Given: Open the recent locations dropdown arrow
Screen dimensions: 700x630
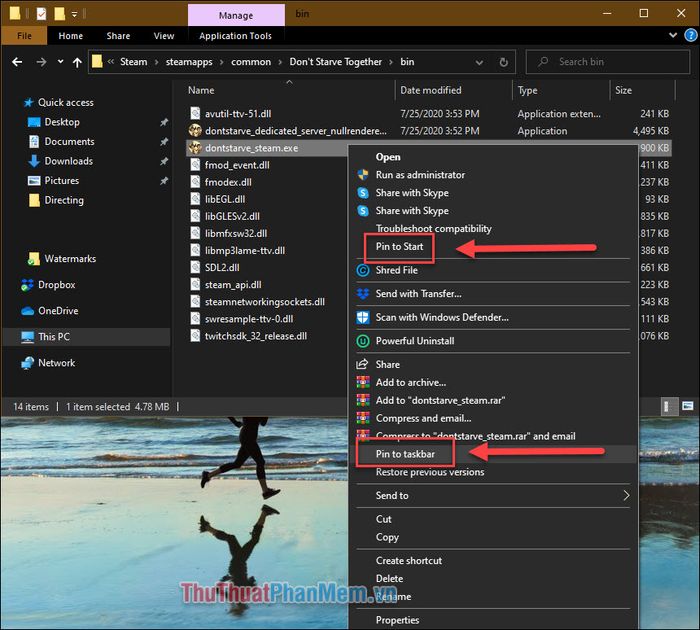Looking at the screenshot, I should [x=60, y=62].
